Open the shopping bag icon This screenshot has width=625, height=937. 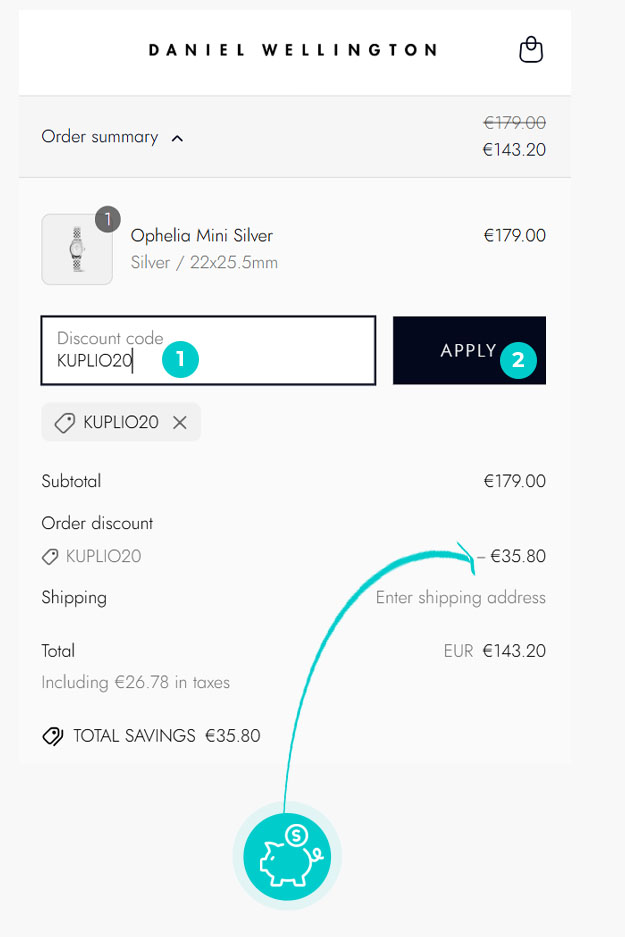click(531, 50)
